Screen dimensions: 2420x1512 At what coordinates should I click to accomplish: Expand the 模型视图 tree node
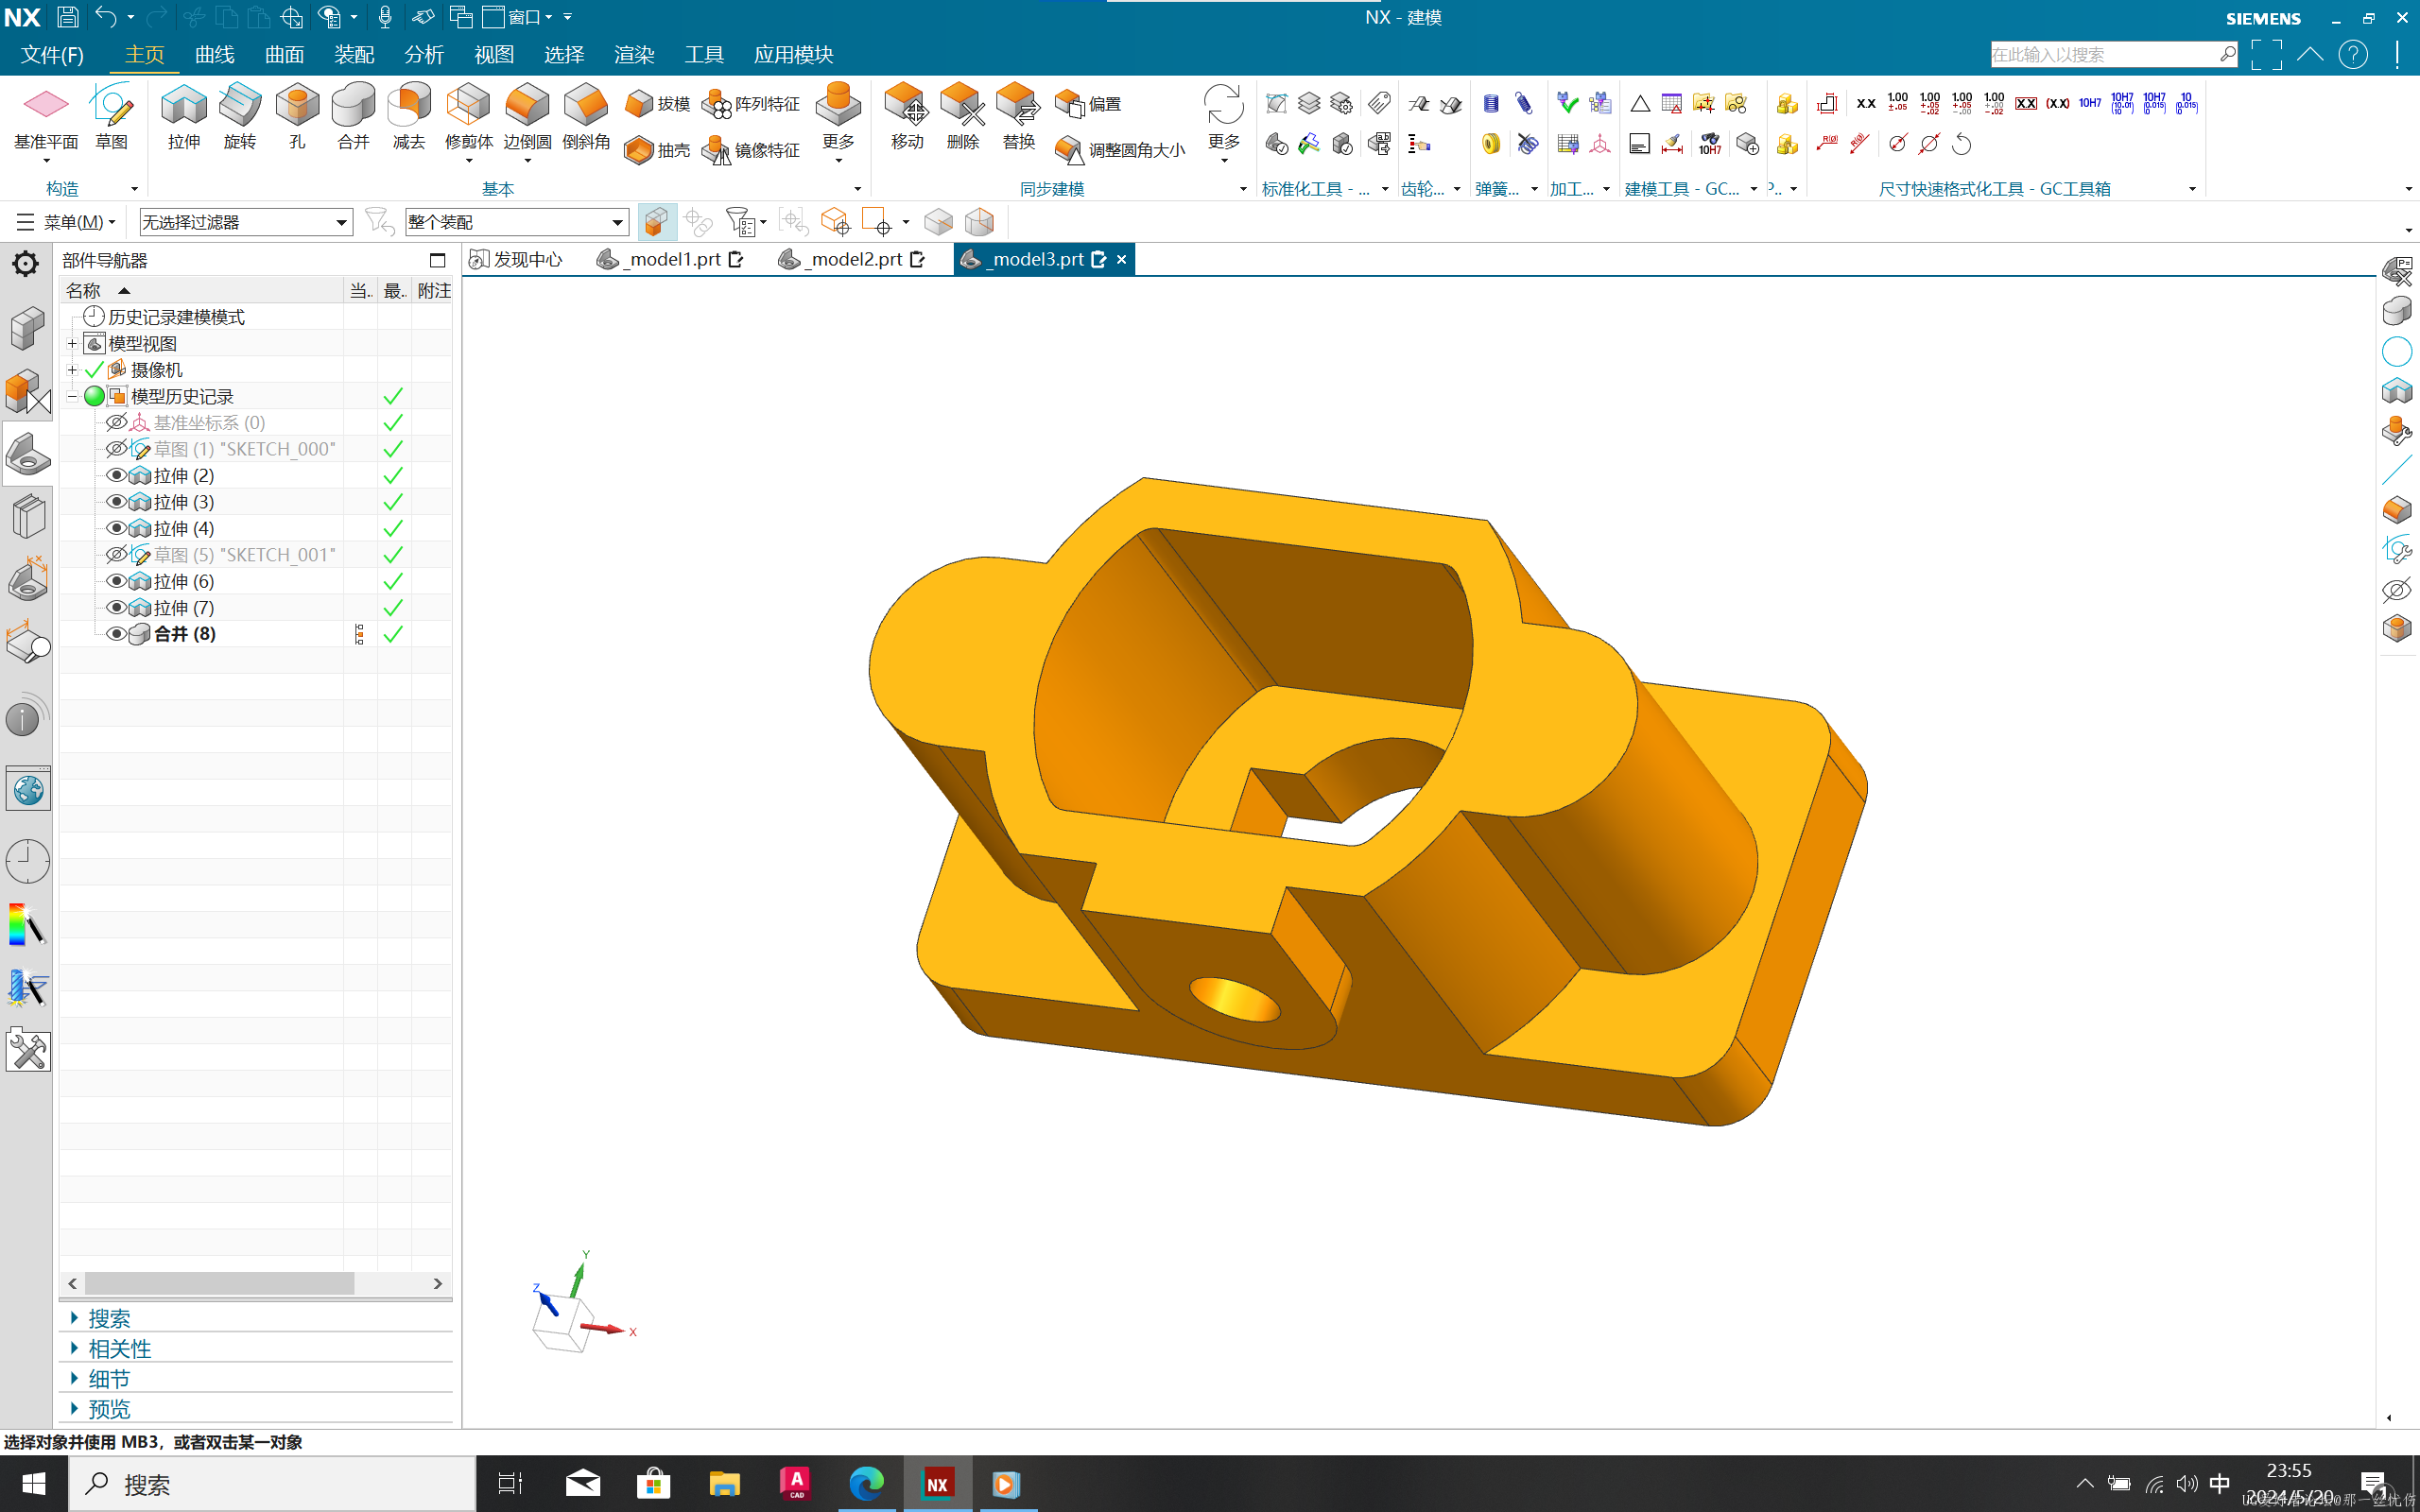point(72,344)
